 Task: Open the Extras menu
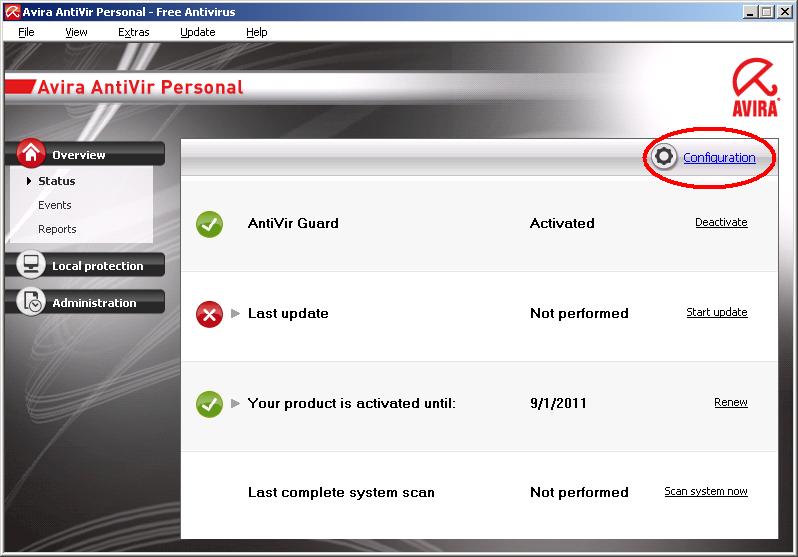coord(133,32)
